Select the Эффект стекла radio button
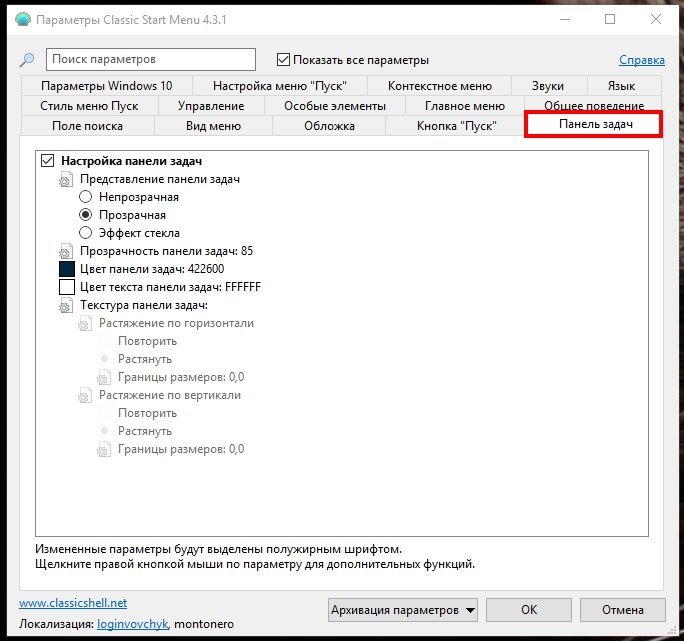684x641 pixels. coord(86,233)
